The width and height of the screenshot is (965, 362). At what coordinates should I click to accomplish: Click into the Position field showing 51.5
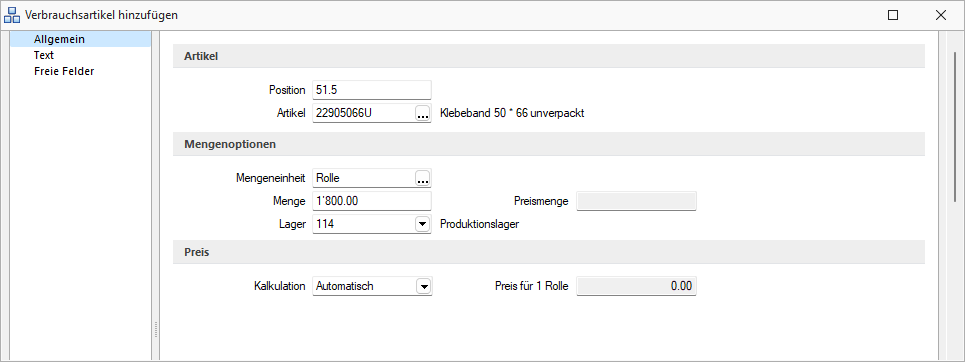tap(372, 90)
